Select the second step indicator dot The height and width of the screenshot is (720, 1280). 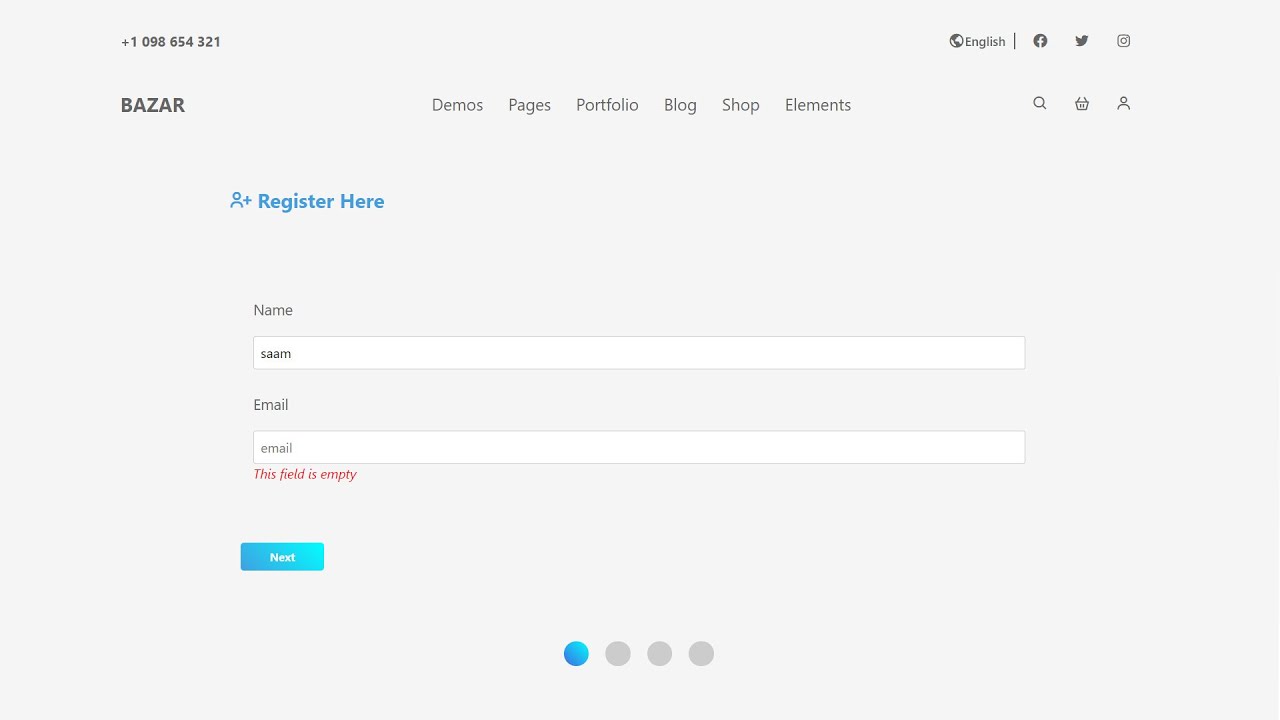(x=618, y=654)
